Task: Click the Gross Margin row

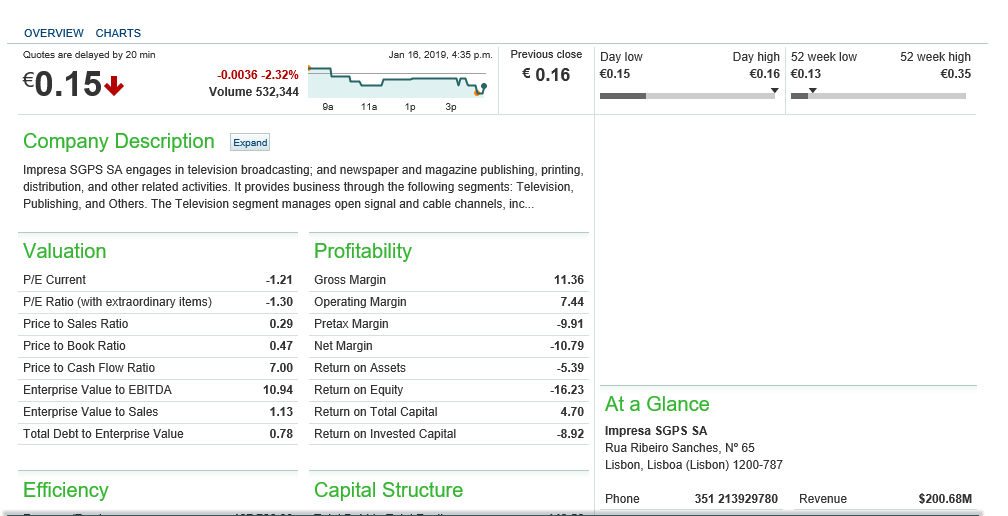Action: click(x=448, y=280)
